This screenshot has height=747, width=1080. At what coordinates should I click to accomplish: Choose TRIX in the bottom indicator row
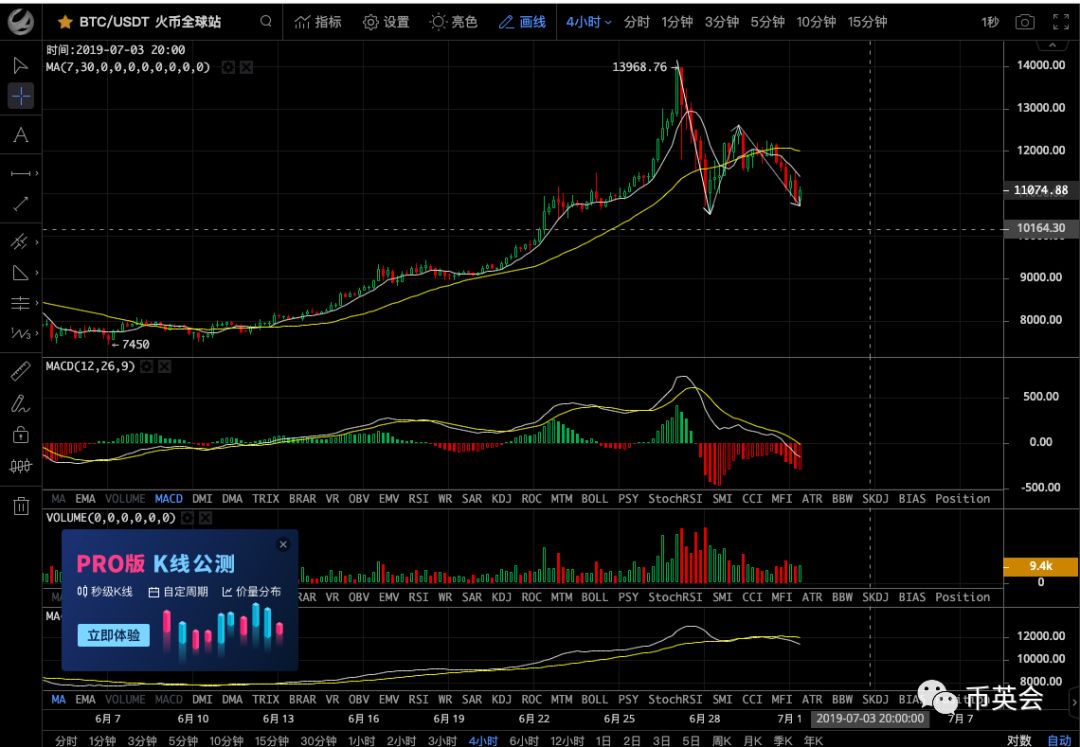click(x=265, y=699)
